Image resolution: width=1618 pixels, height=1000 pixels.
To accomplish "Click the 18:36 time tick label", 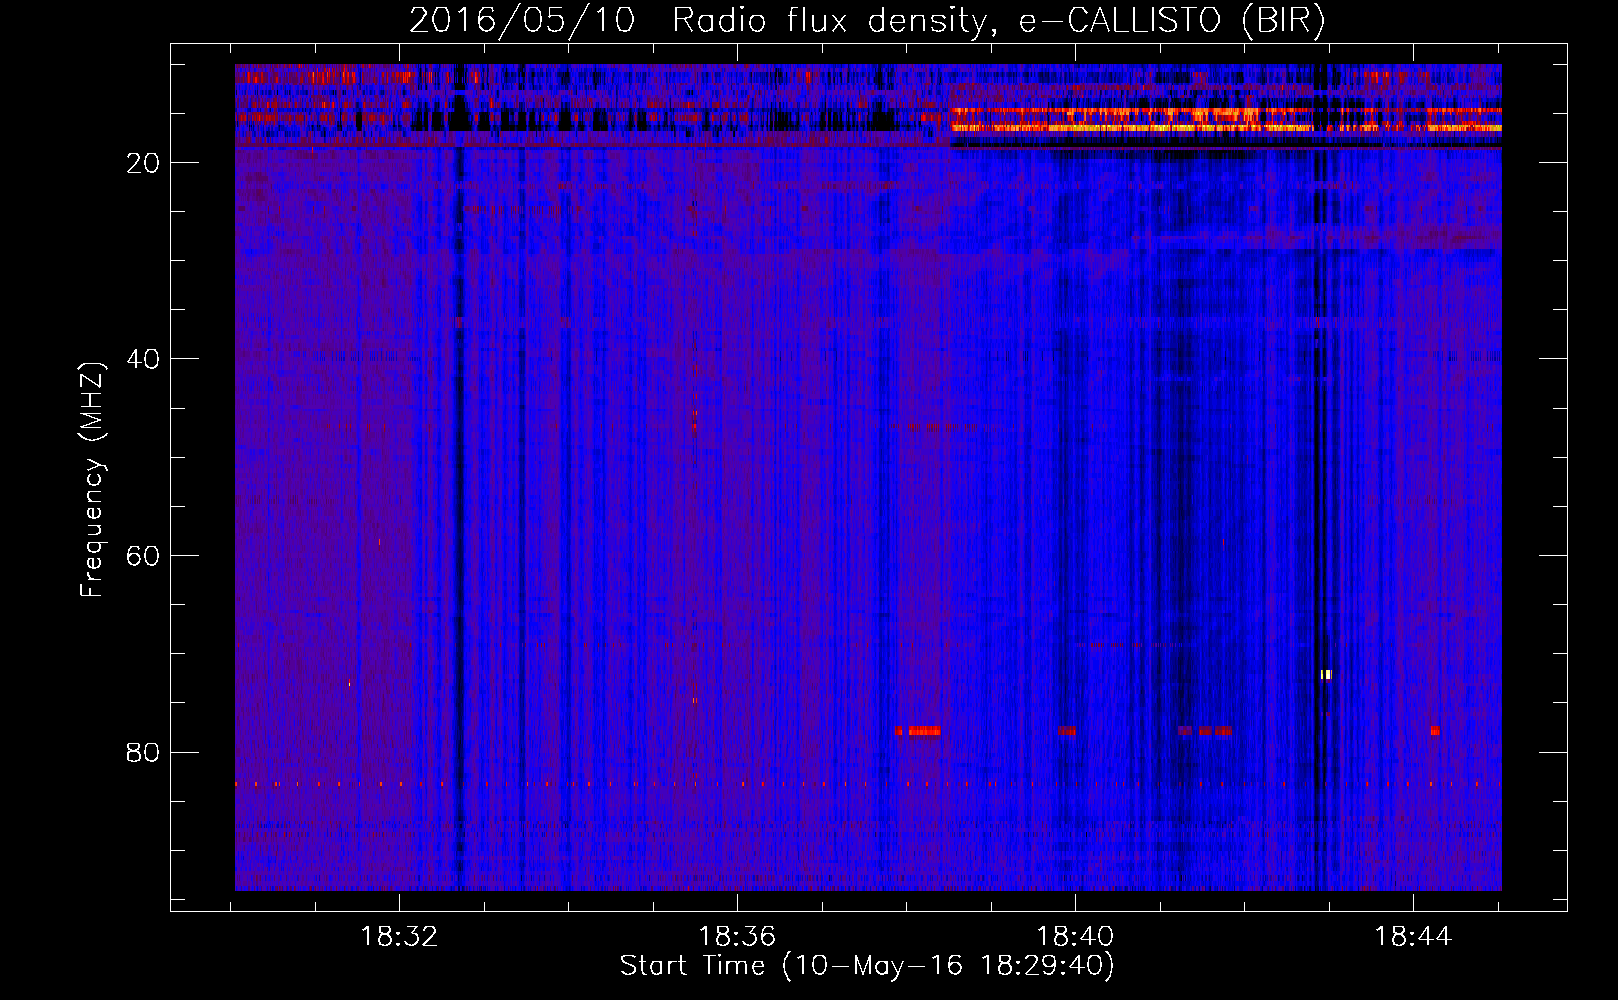I will pos(737,937).
